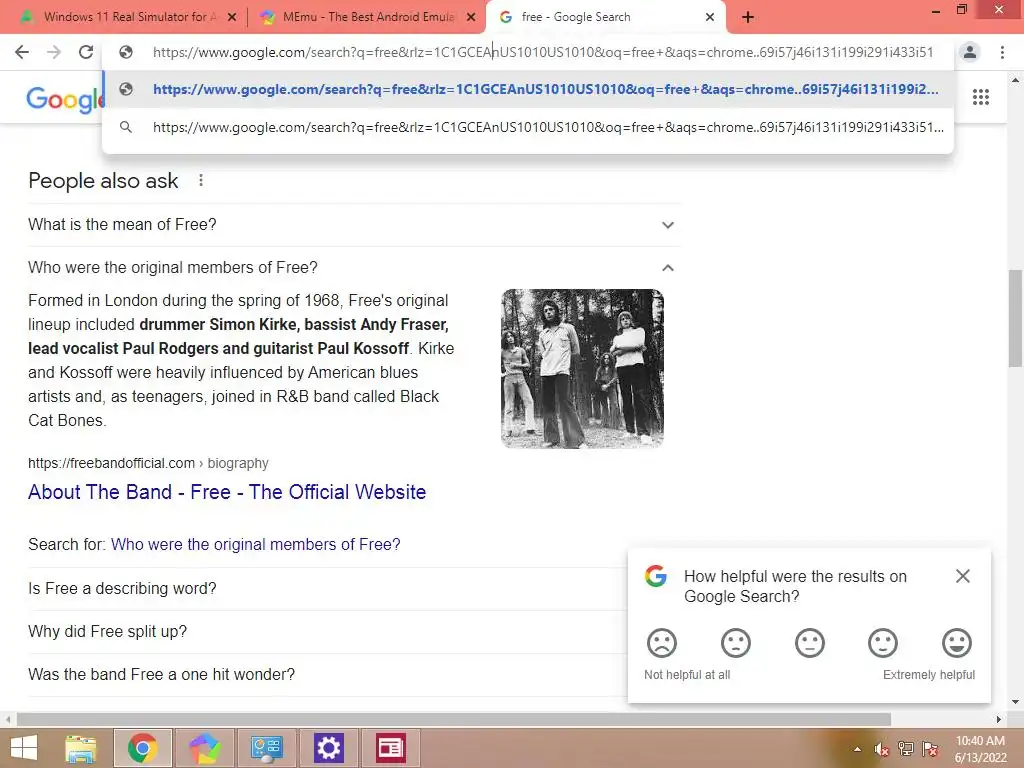
Task: Open the MEmu colorful taskbar icon
Action: pyautogui.click(x=204, y=748)
